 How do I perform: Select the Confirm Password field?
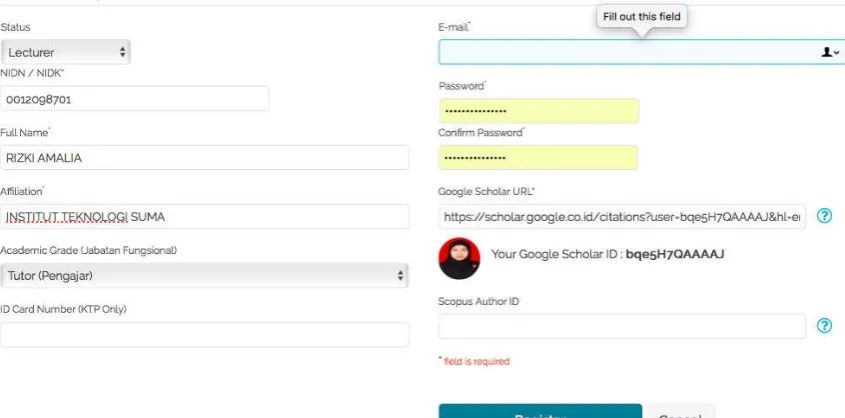click(539, 158)
